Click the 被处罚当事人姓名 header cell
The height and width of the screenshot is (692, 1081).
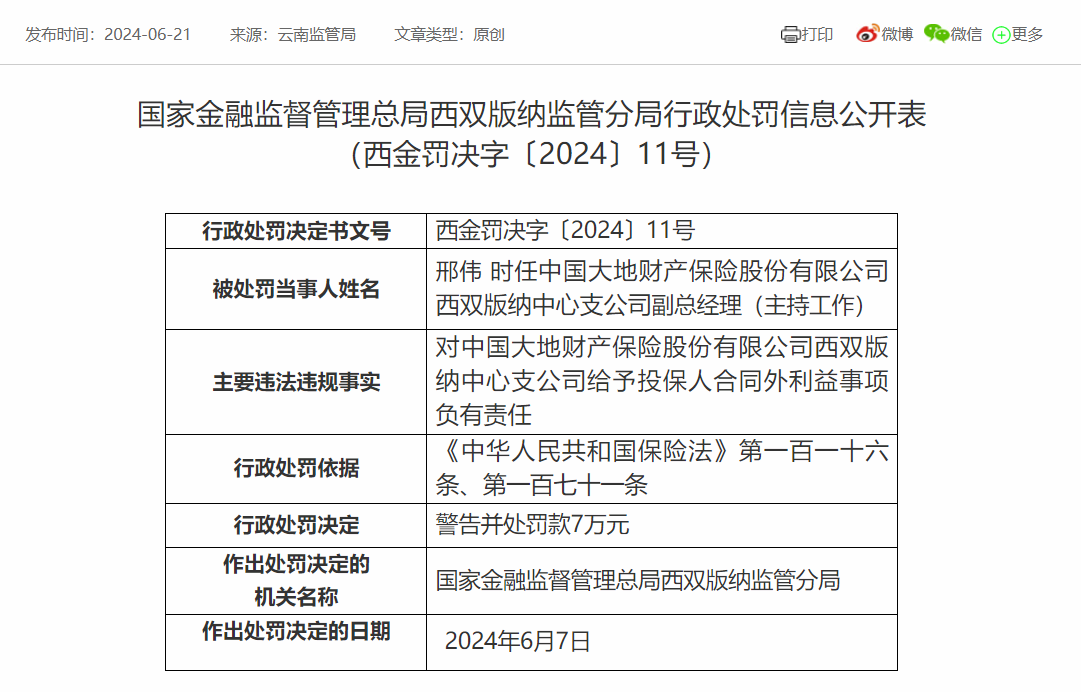point(296,289)
